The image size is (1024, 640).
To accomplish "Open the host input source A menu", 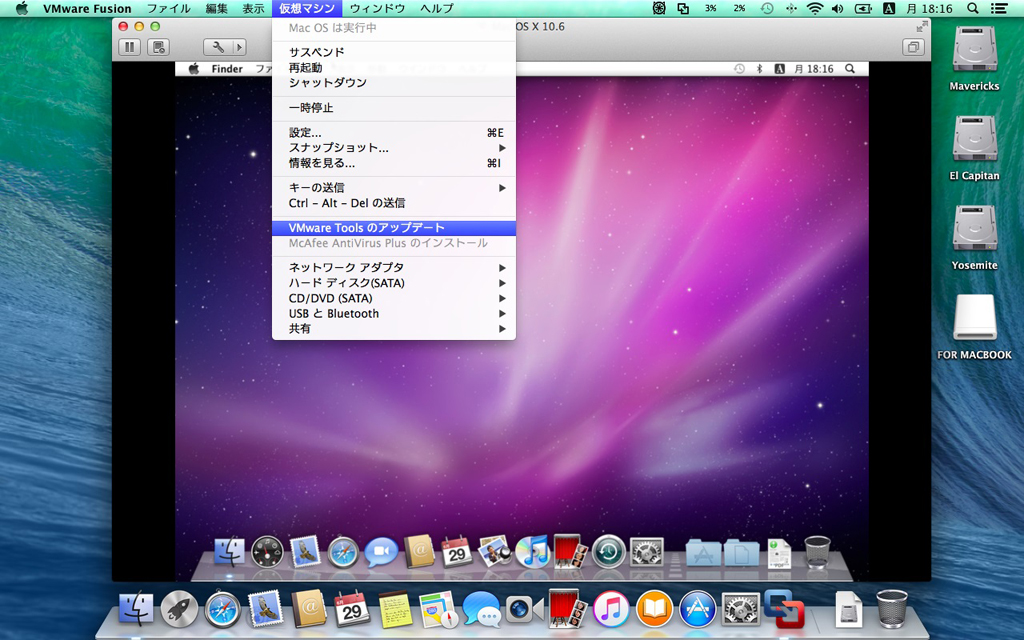I will pyautogui.click(x=889, y=8).
